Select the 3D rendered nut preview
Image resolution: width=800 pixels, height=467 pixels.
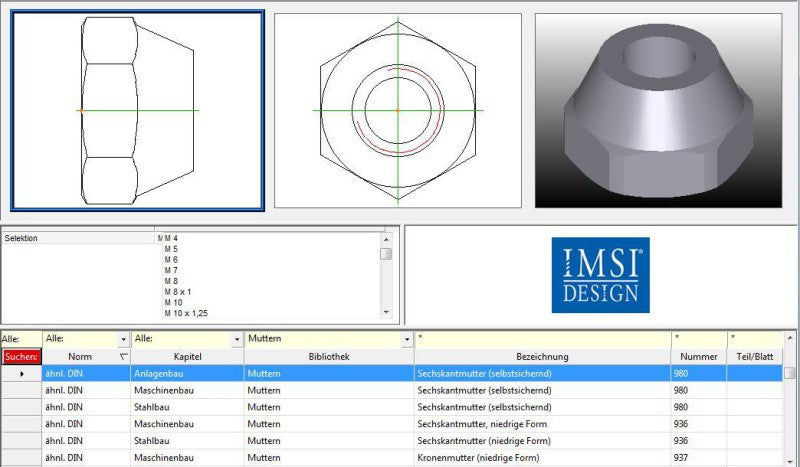pyautogui.click(x=659, y=110)
